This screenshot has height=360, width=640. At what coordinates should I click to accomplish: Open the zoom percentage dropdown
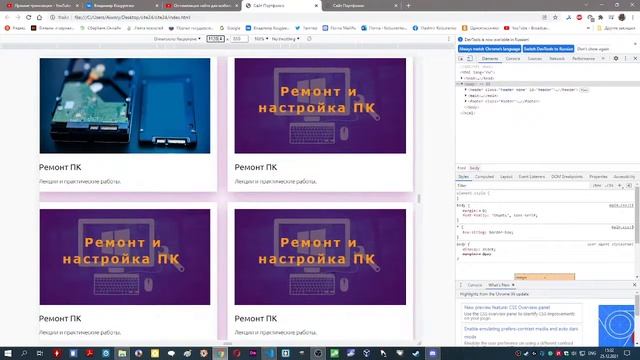261,39
